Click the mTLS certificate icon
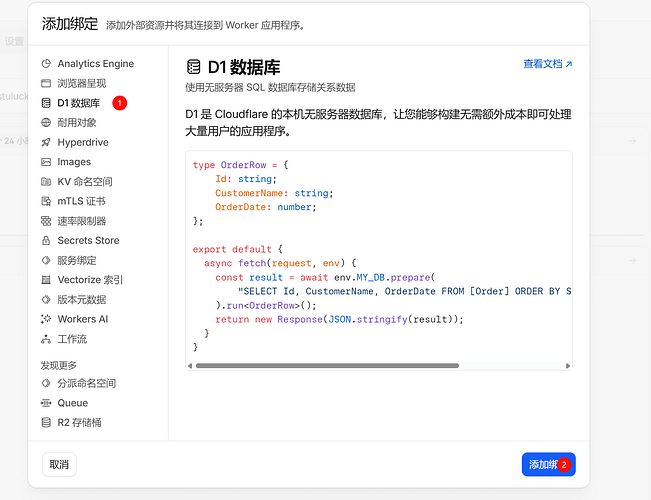This screenshot has width=651, height=500. point(46,201)
